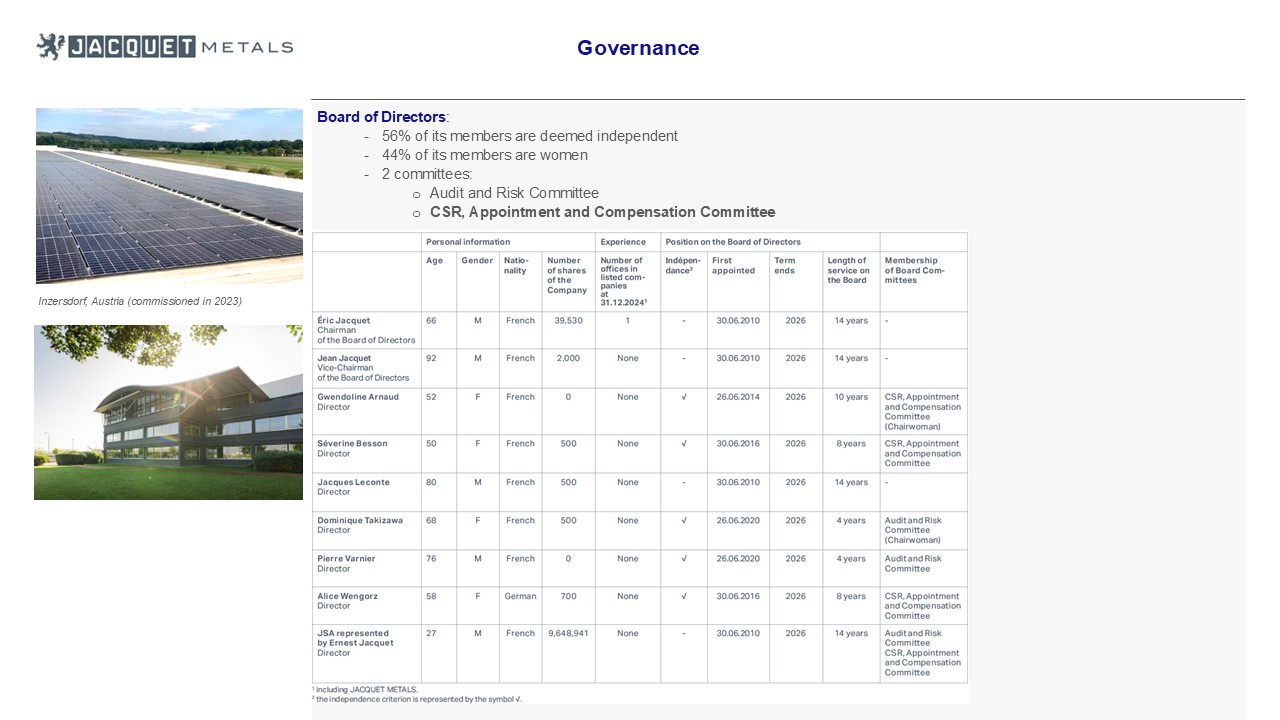Click Dominique Takizawa's Audit and Risk Chairwoman cell
Screen dimensions: 1280x720
coord(913,530)
